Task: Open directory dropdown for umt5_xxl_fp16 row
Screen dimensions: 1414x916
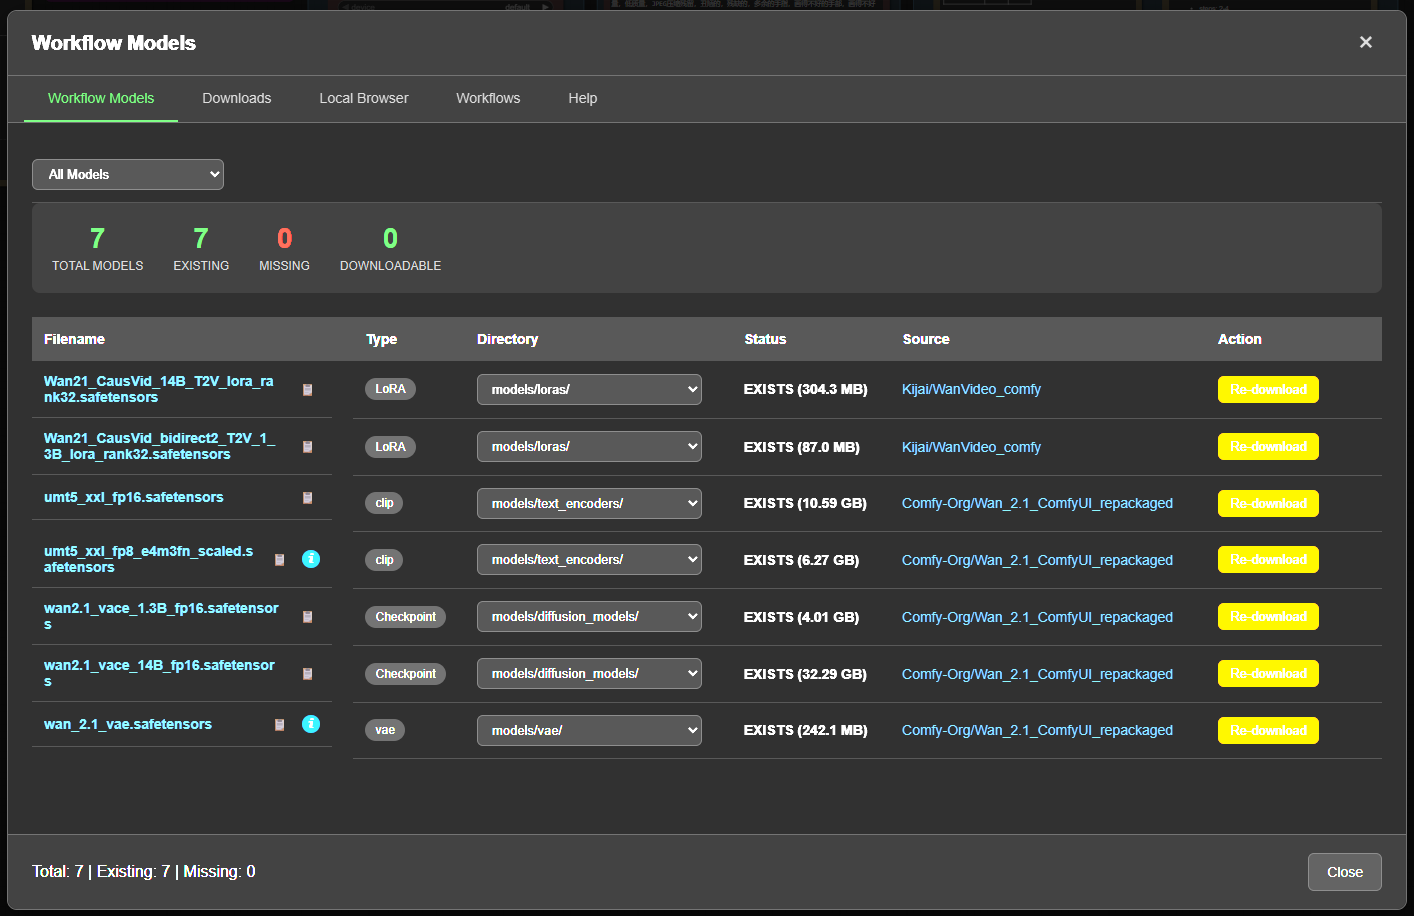Action: (x=589, y=503)
